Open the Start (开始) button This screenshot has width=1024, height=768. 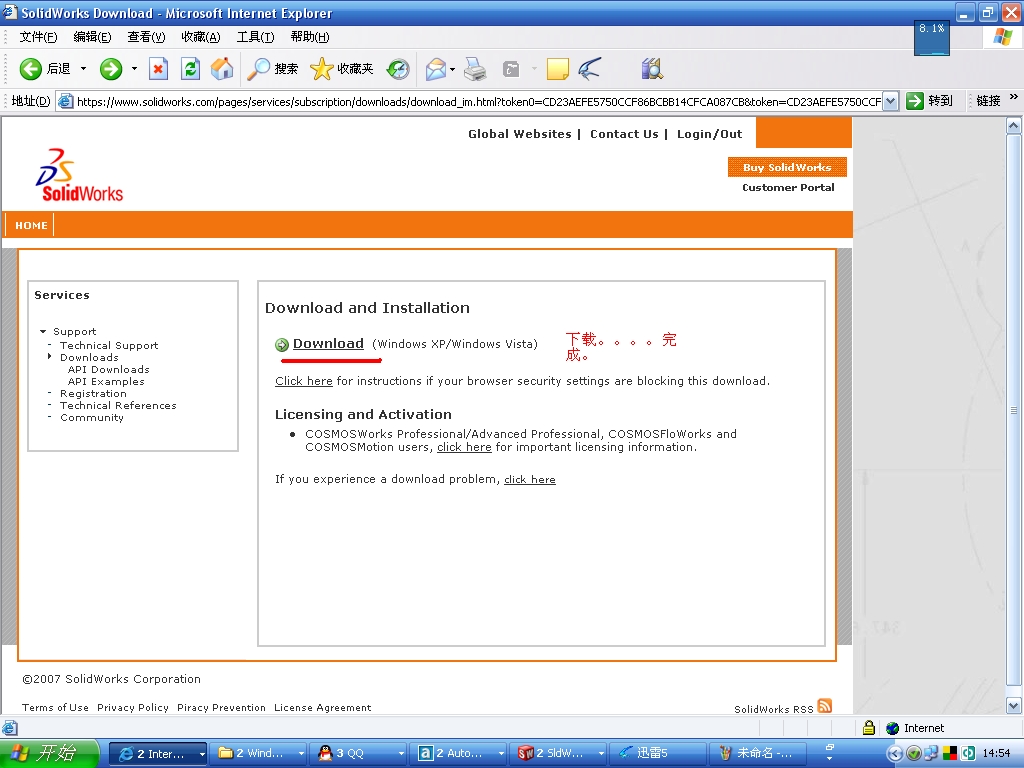(50, 753)
